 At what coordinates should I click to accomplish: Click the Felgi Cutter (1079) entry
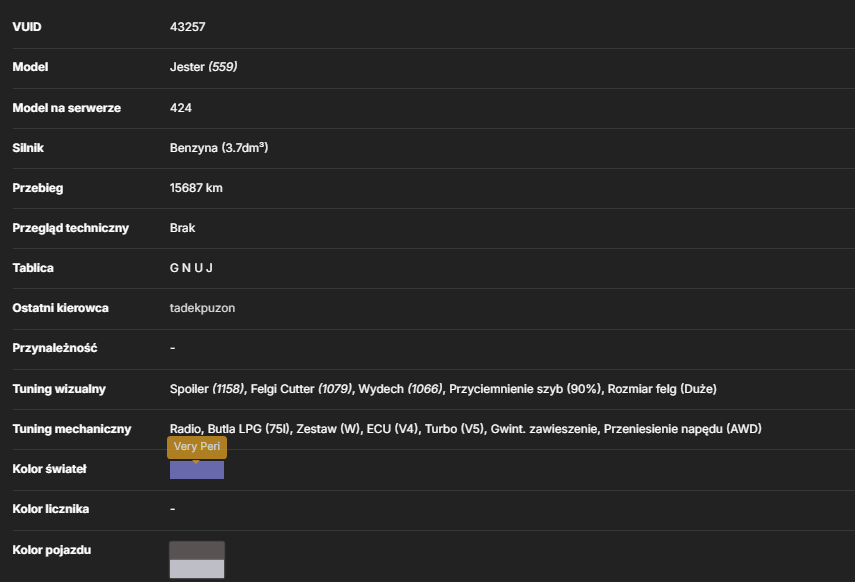302,389
